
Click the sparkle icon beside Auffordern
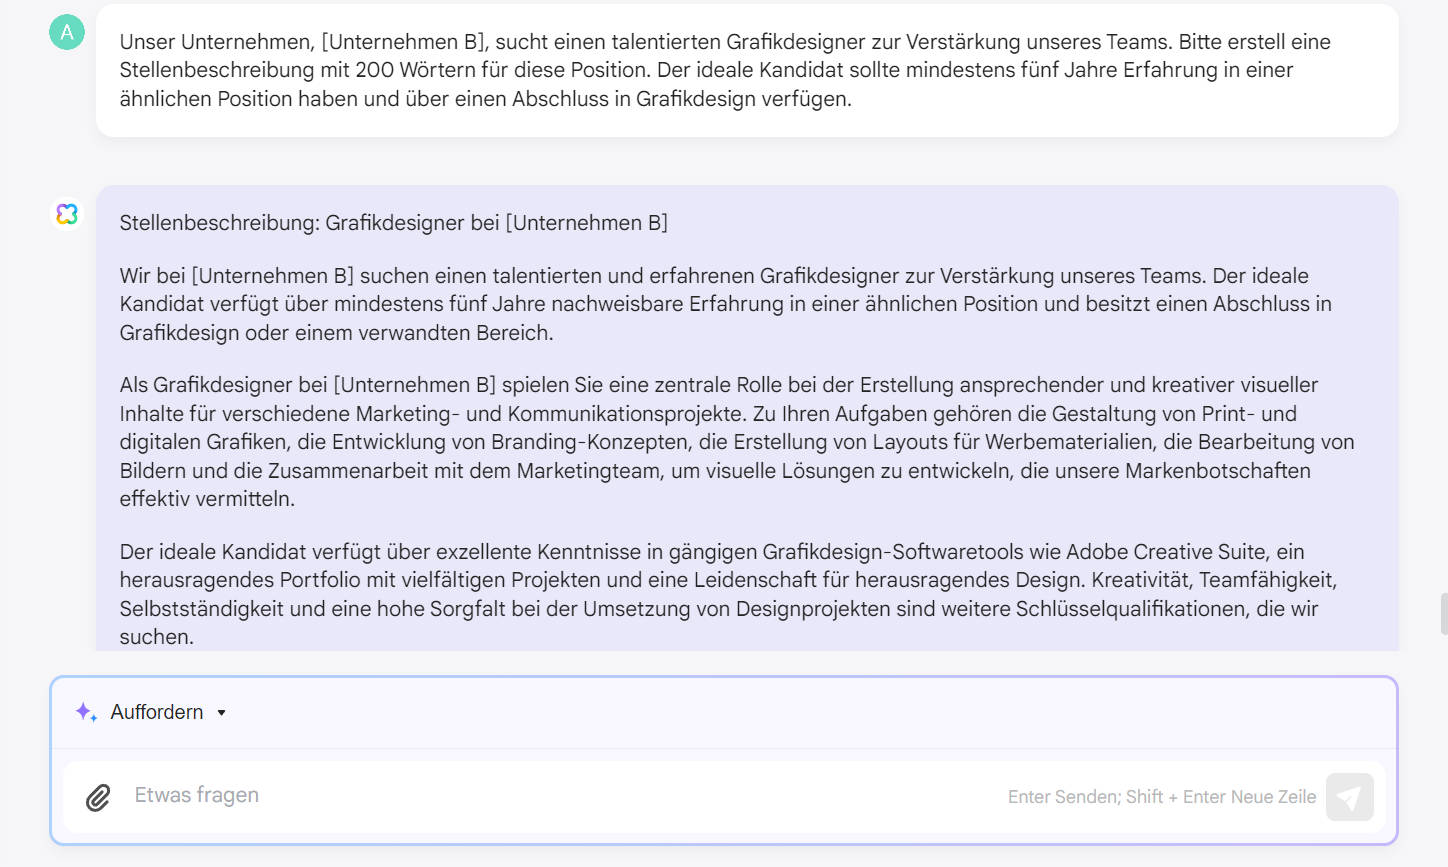pyautogui.click(x=86, y=712)
